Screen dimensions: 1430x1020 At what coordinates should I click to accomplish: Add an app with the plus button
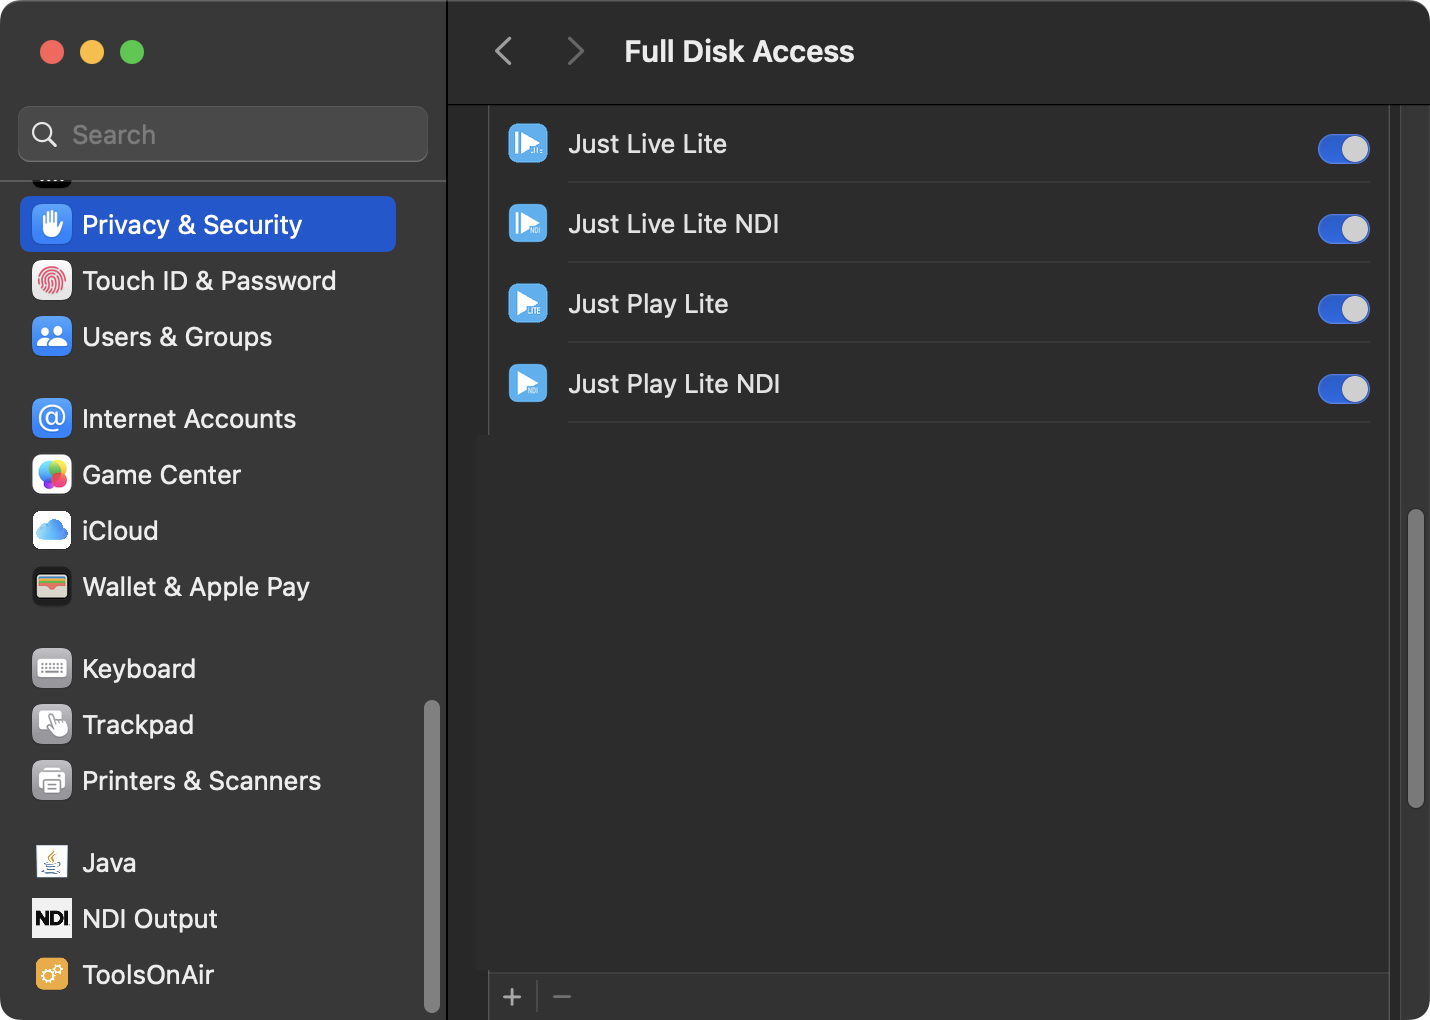tap(512, 997)
